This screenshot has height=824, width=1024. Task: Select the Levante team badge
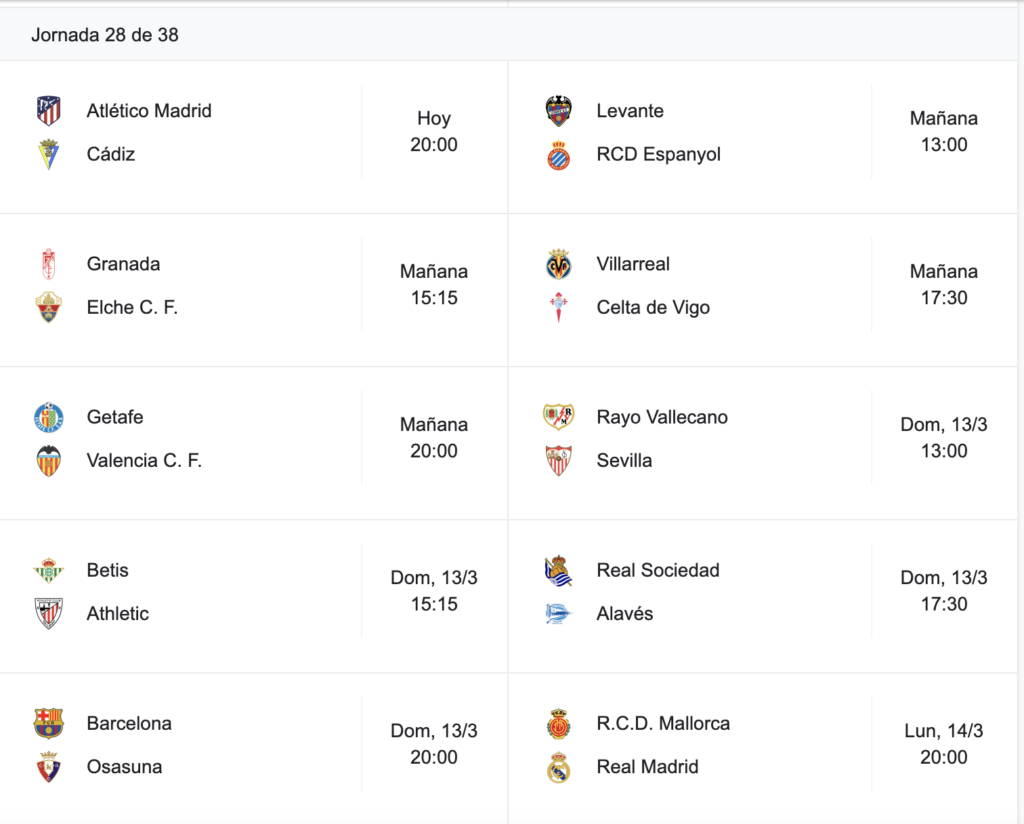(x=558, y=111)
